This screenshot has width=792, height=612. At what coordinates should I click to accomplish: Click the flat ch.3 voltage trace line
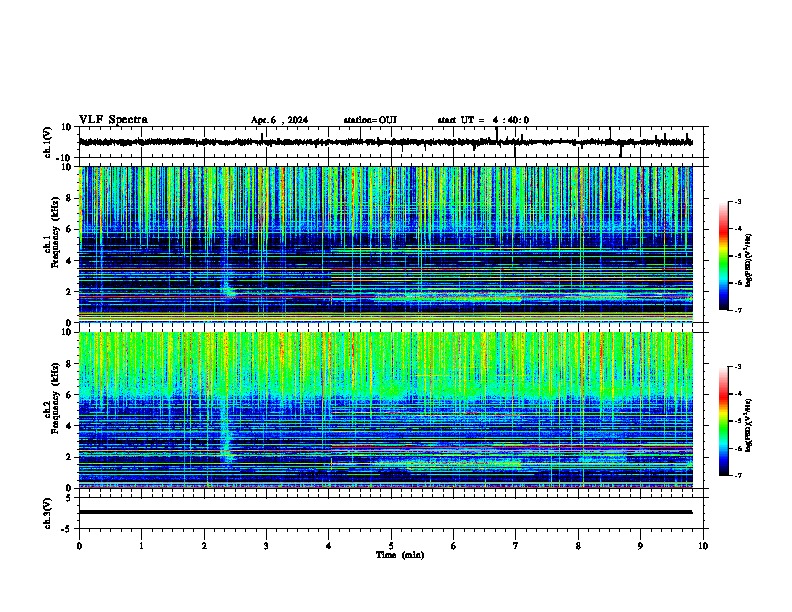pyautogui.click(x=385, y=512)
